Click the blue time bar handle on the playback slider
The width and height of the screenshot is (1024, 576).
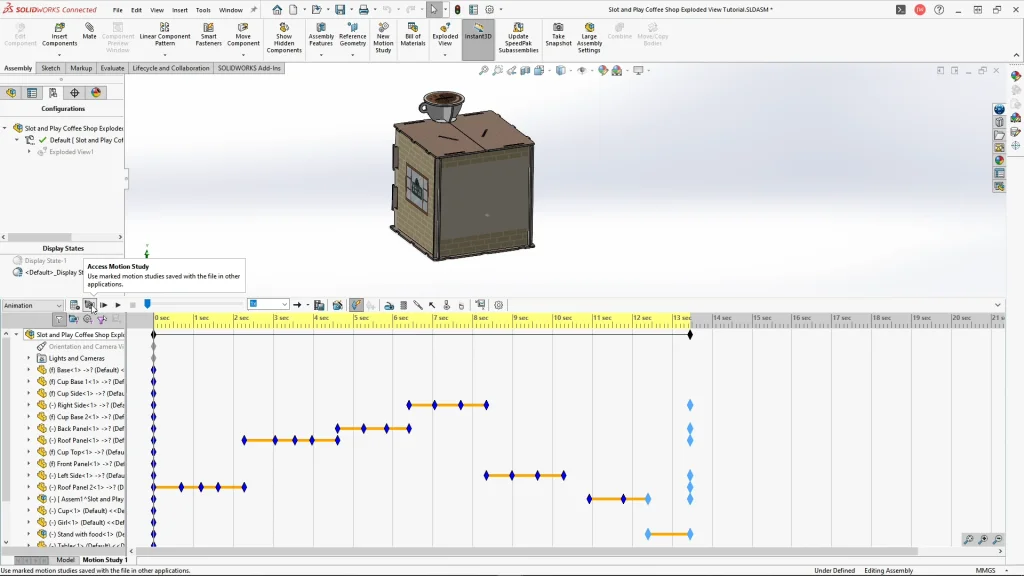[x=147, y=304]
